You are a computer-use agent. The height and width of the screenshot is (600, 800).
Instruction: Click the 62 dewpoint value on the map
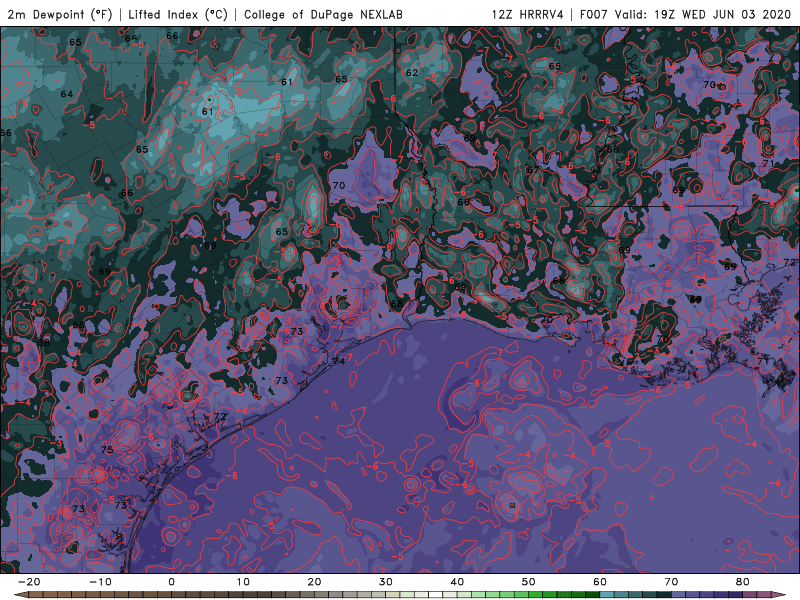(412, 72)
